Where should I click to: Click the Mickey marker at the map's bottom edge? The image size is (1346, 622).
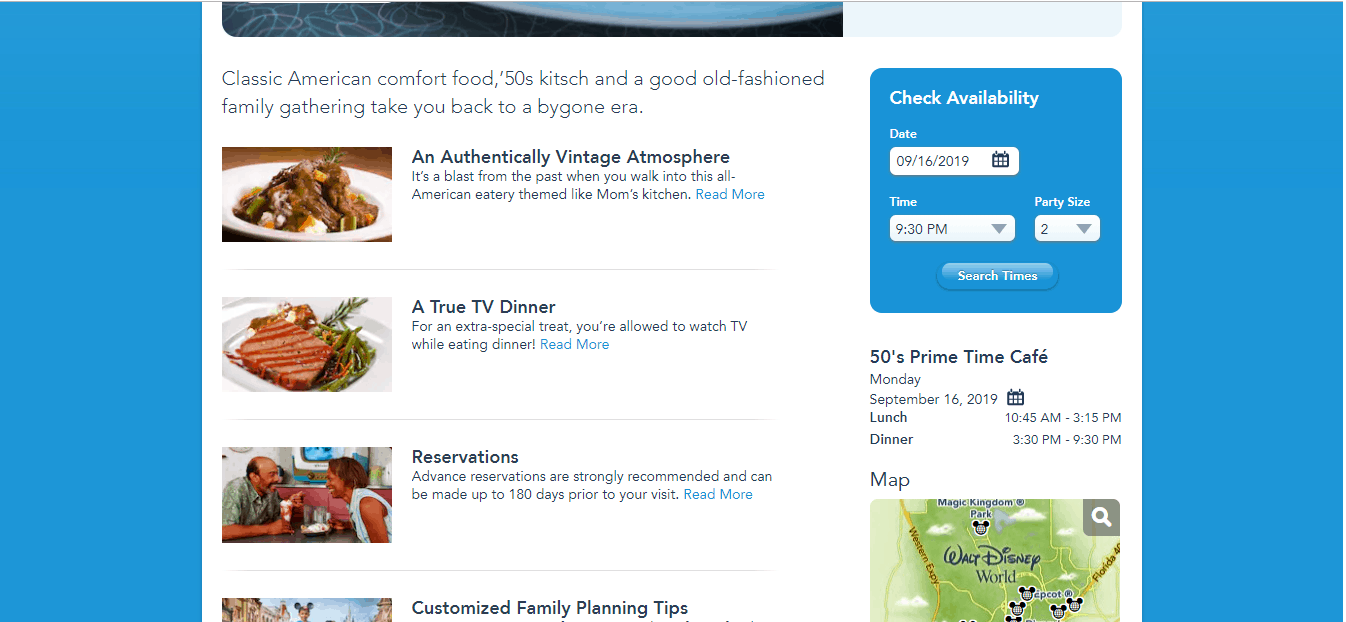coord(1013,620)
